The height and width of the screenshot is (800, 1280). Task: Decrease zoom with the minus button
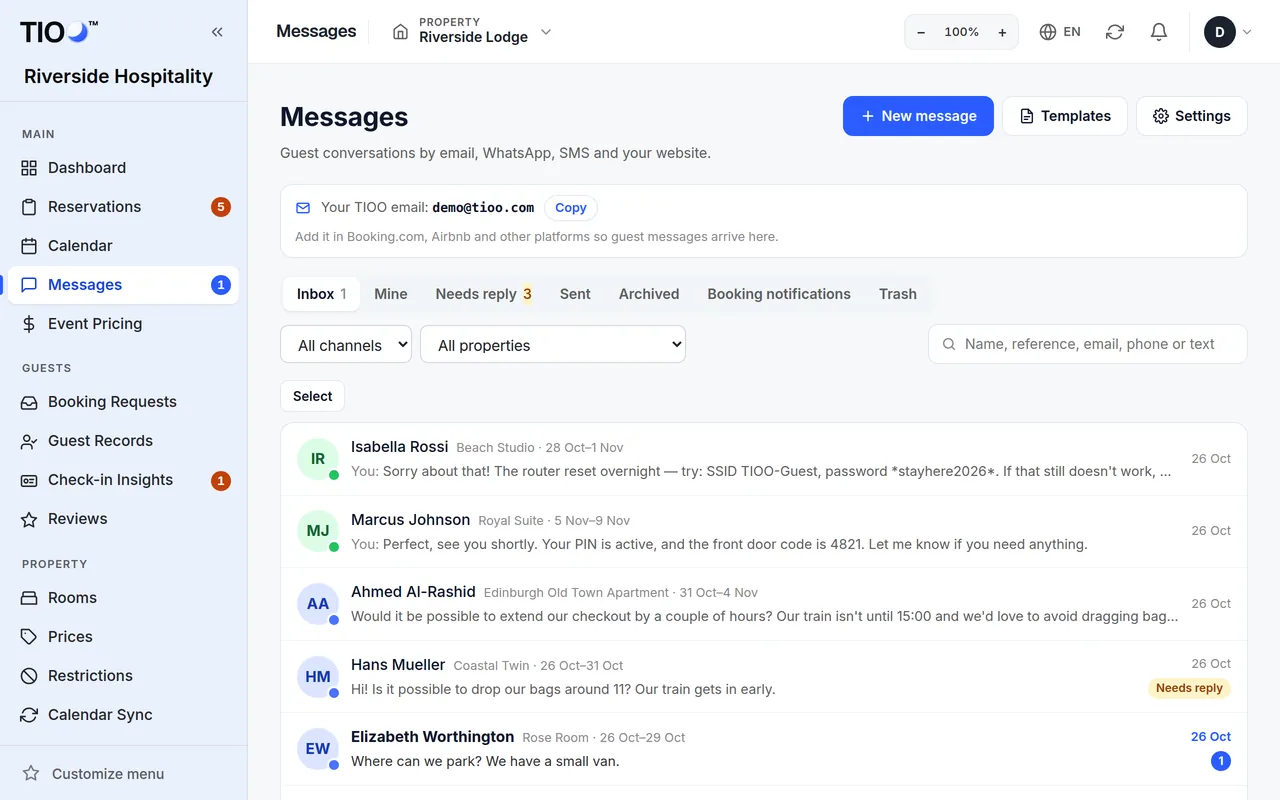(921, 32)
